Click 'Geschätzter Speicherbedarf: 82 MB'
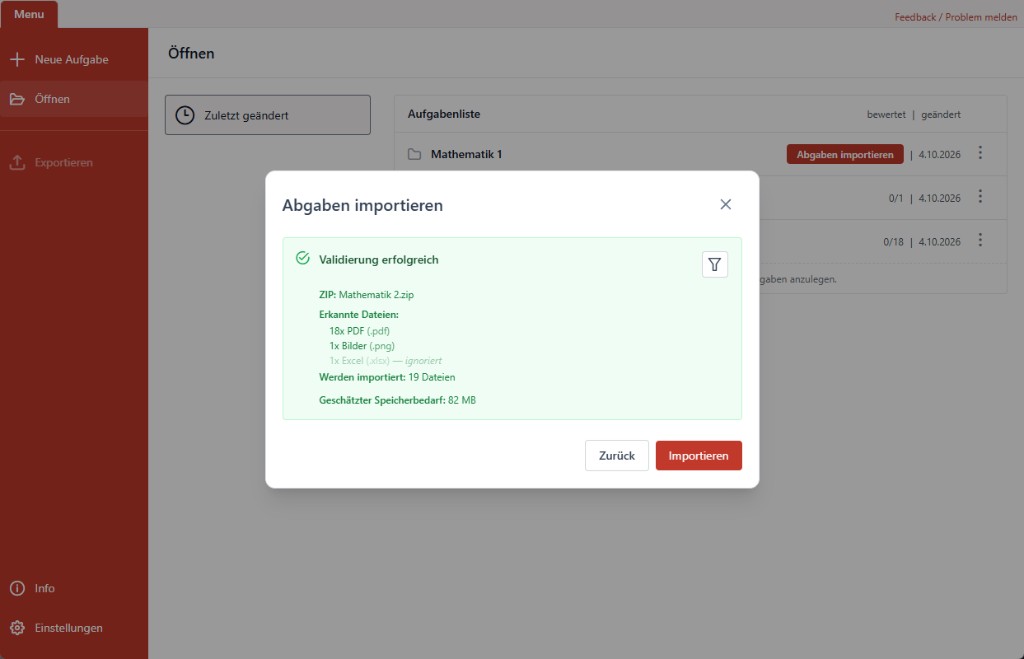The width and height of the screenshot is (1024, 659). (x=397, y=400)
